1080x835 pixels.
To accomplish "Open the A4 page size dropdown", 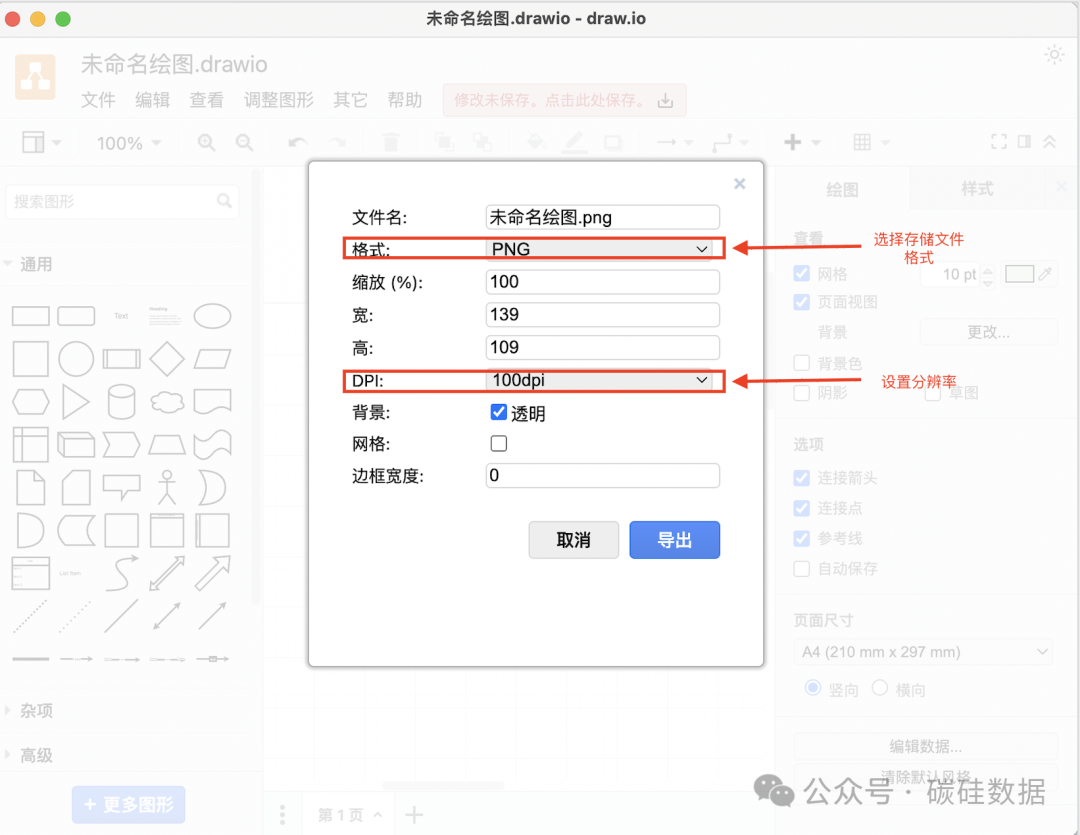I will (922, 651).
